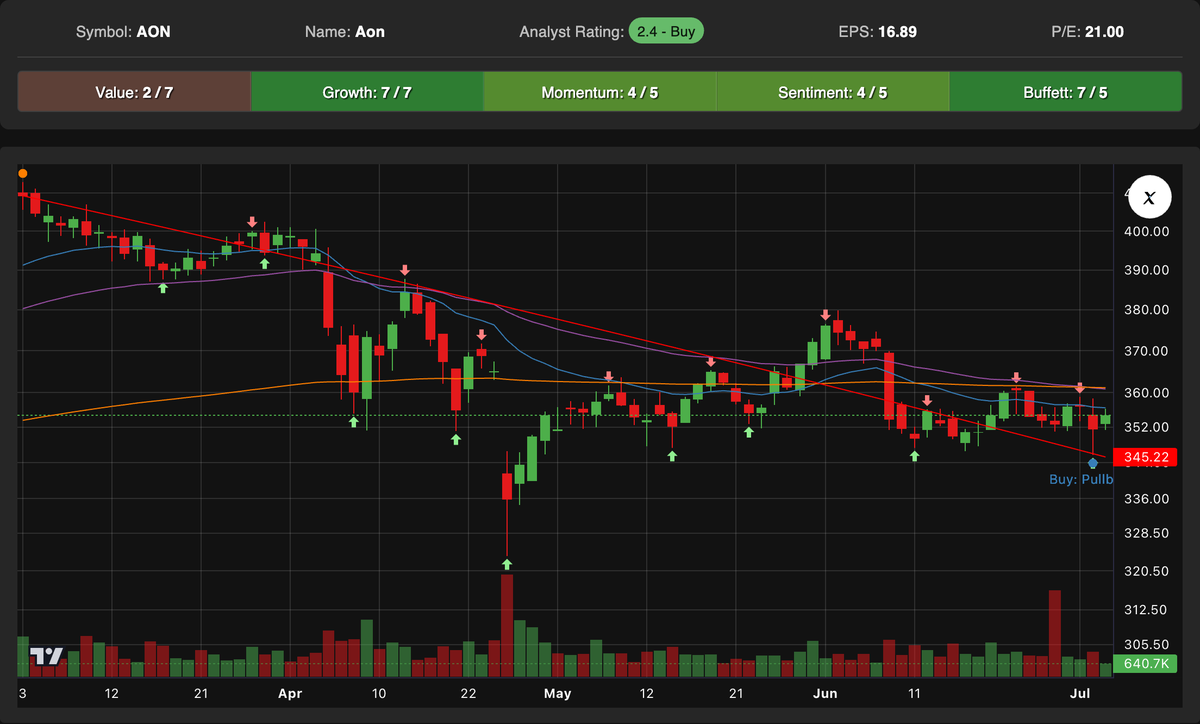Select the 352.00 price axis label

tap(1147, 427)
